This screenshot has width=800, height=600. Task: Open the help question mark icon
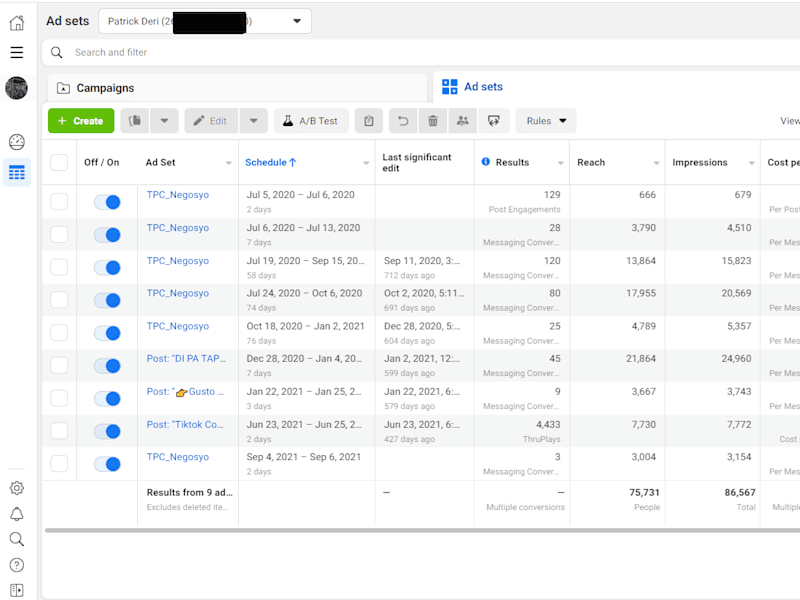click(17, 565)
